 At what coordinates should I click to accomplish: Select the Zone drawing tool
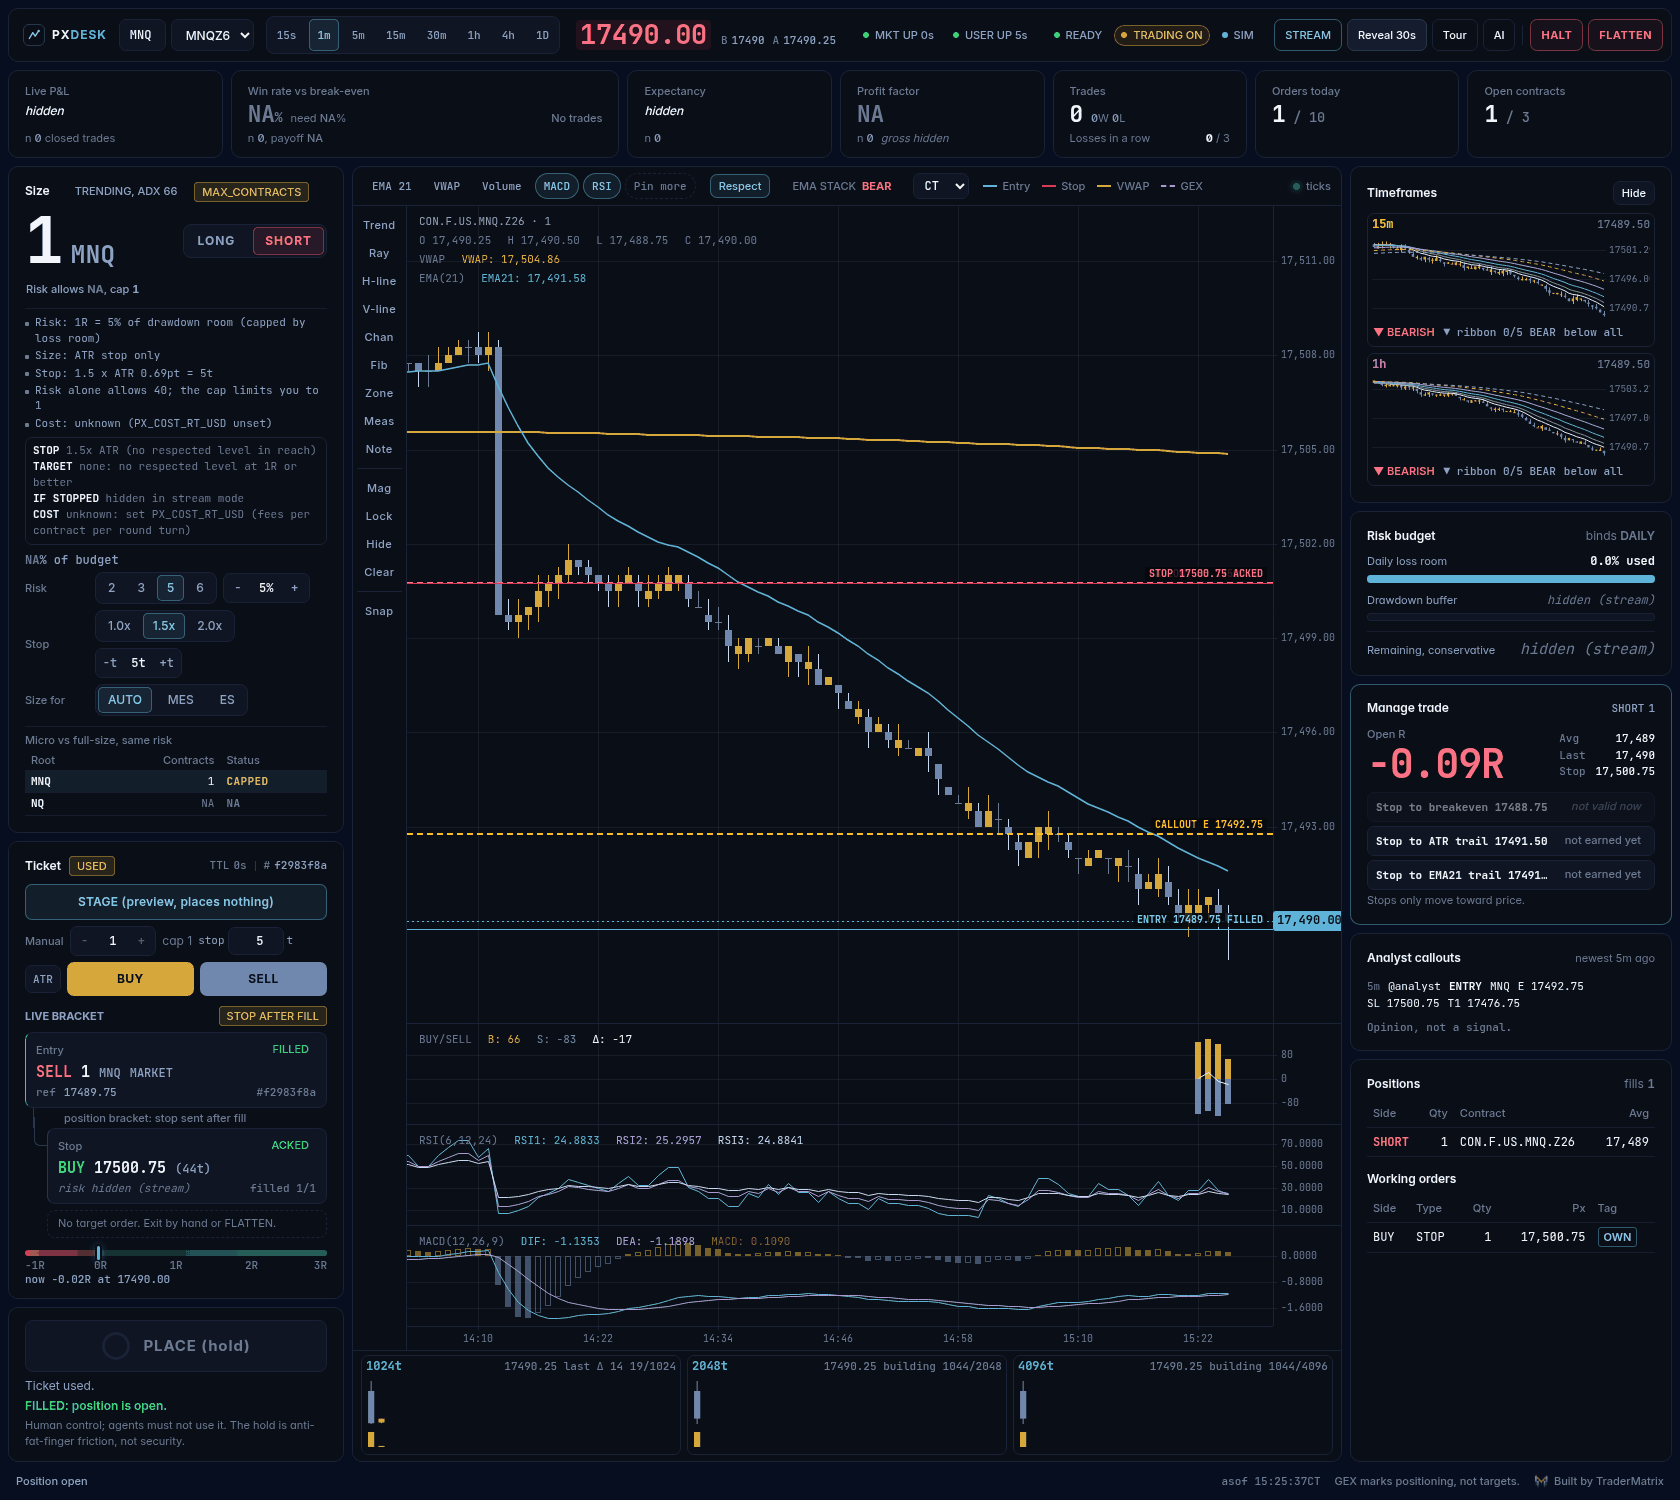click(x=379, y=393)
